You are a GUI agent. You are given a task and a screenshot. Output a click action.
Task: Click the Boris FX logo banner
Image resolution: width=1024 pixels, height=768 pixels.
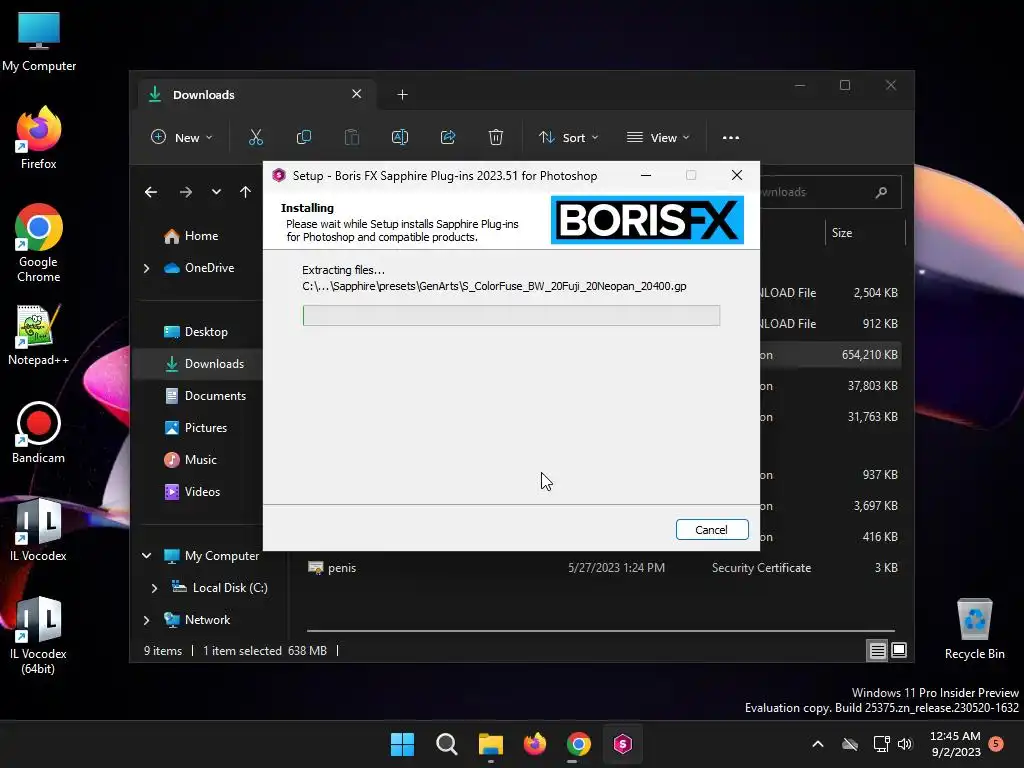647,220
